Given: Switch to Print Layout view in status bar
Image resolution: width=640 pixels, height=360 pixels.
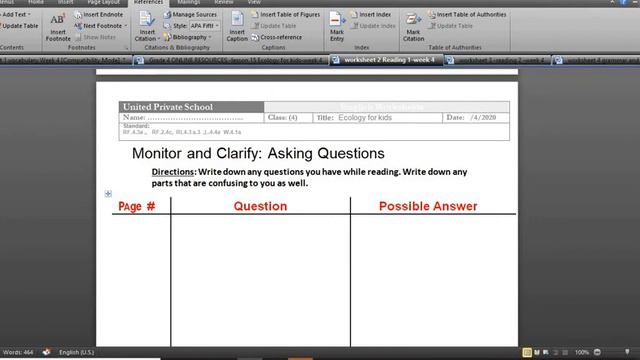Looking at the screenshot, I should pos(527,352).
